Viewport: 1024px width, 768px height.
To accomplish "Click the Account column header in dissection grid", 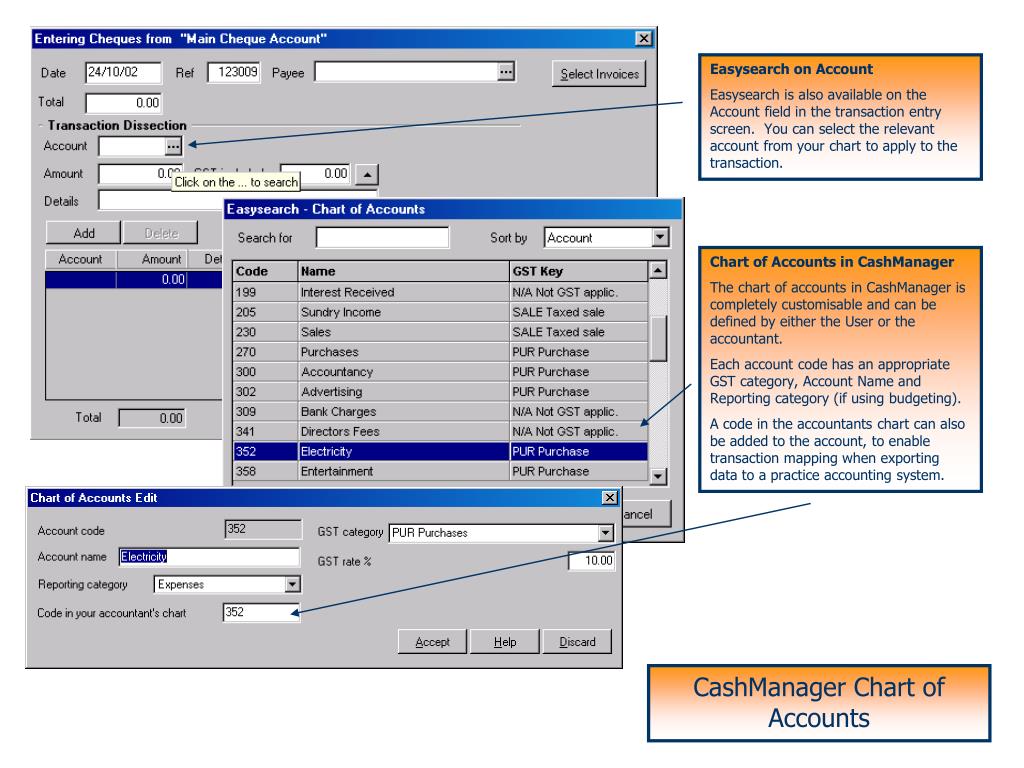I will coord(80,259).
